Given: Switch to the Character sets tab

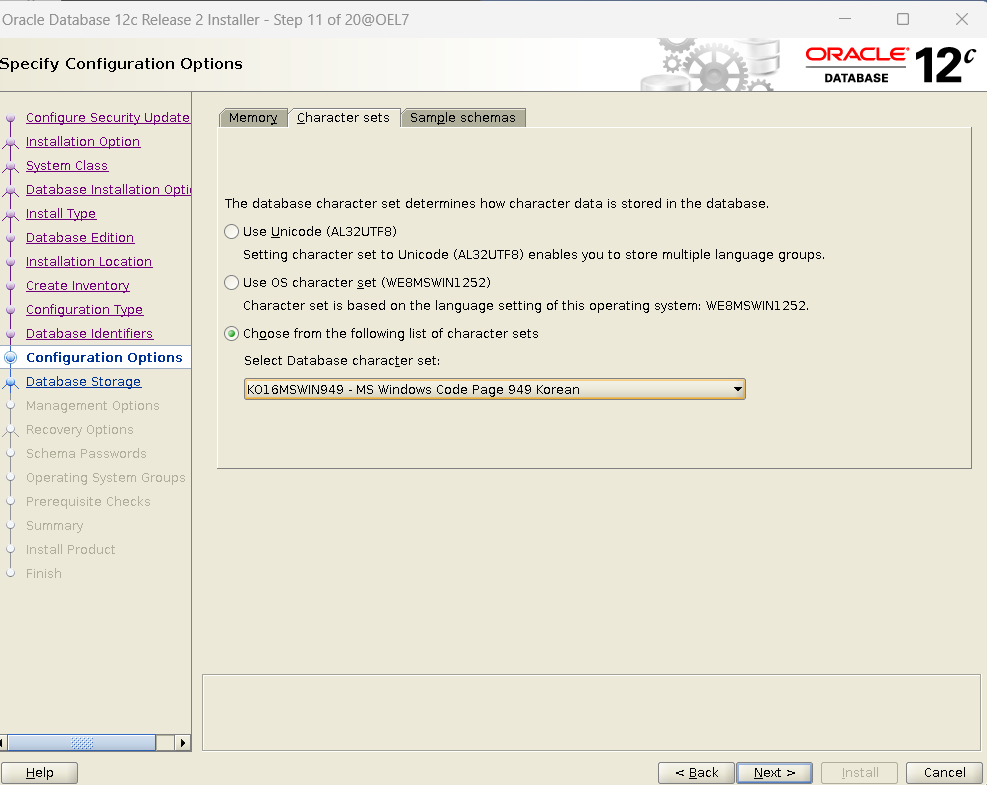Looking at the screenshot, I should click(344, 118).
